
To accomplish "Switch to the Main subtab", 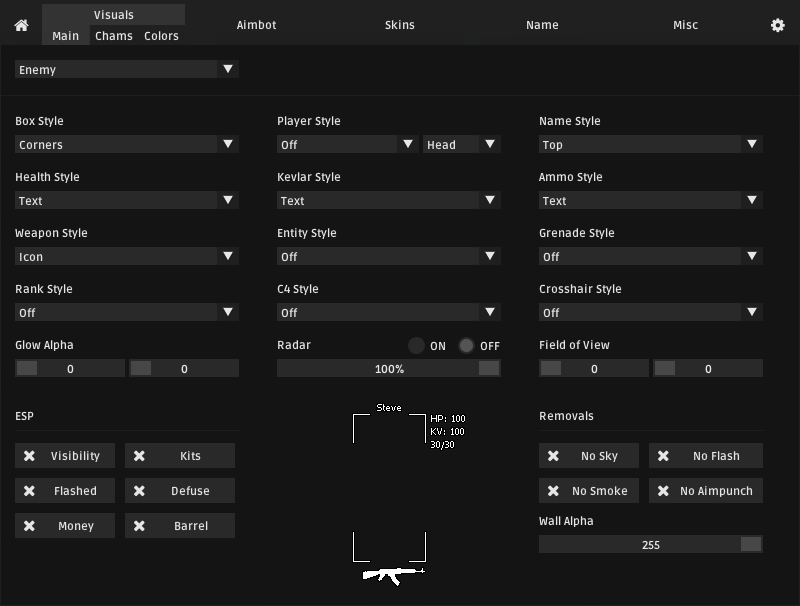I will click(x=65, y=36).
